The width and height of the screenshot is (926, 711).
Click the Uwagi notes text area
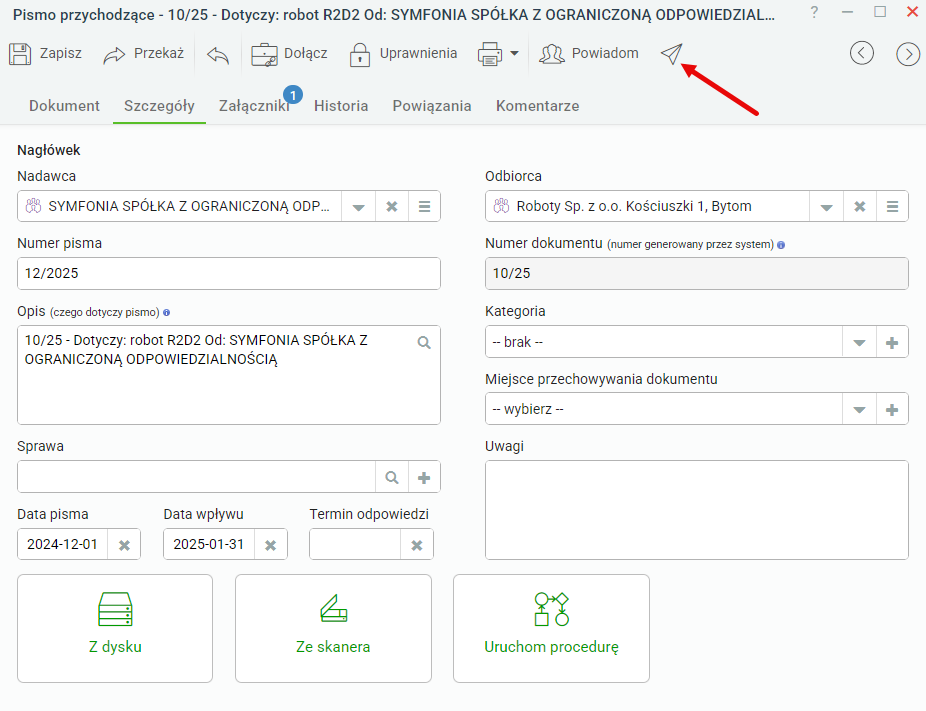pos(697,510)
